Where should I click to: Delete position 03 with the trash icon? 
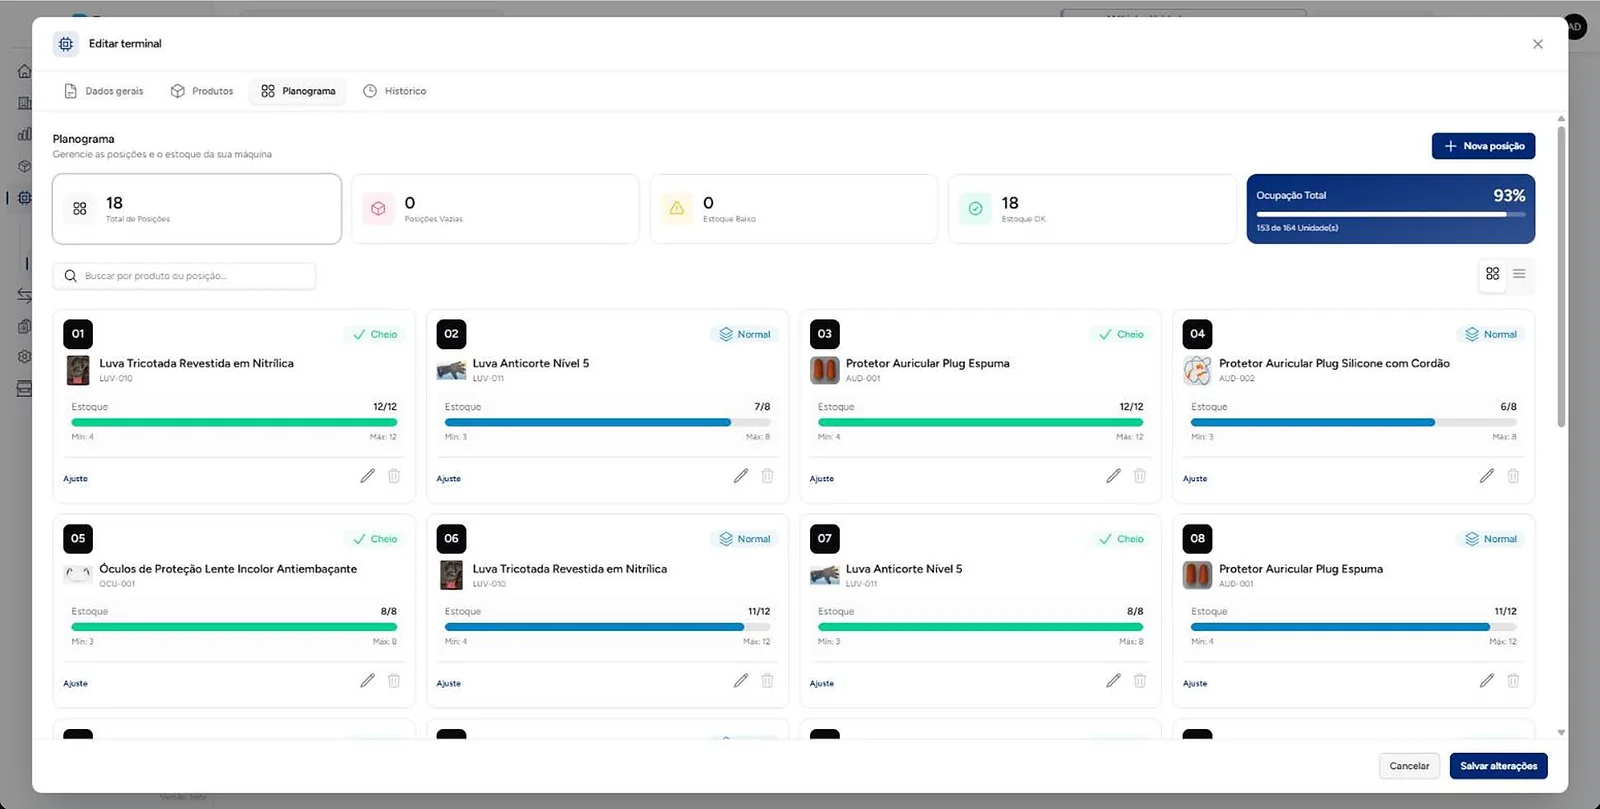click(1140, 476)
